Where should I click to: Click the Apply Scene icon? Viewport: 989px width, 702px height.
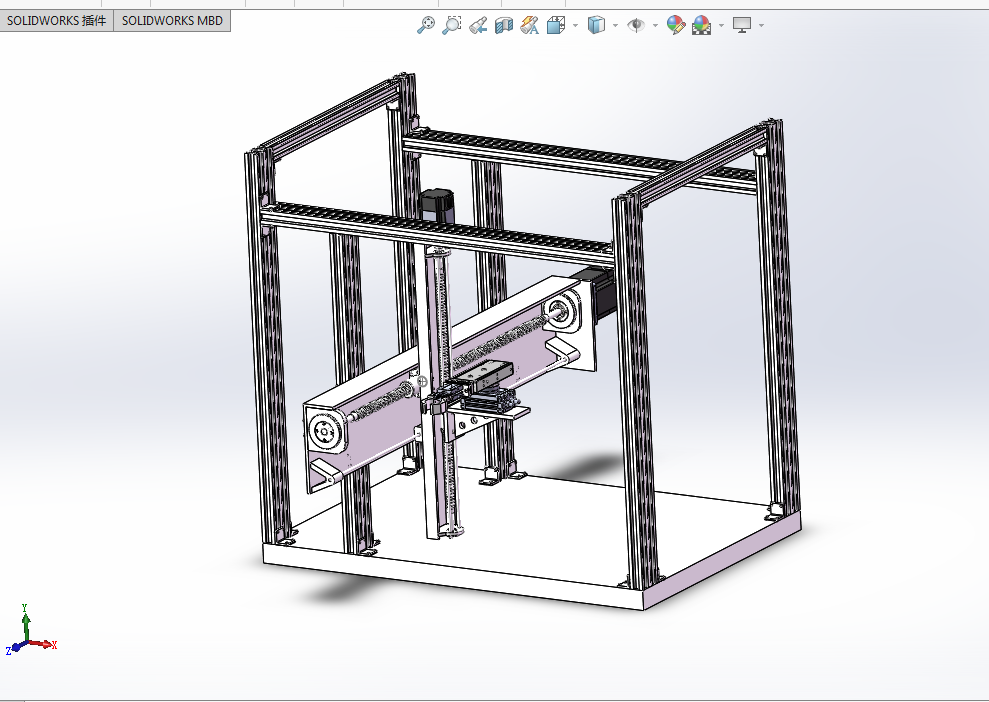(701, 25)
